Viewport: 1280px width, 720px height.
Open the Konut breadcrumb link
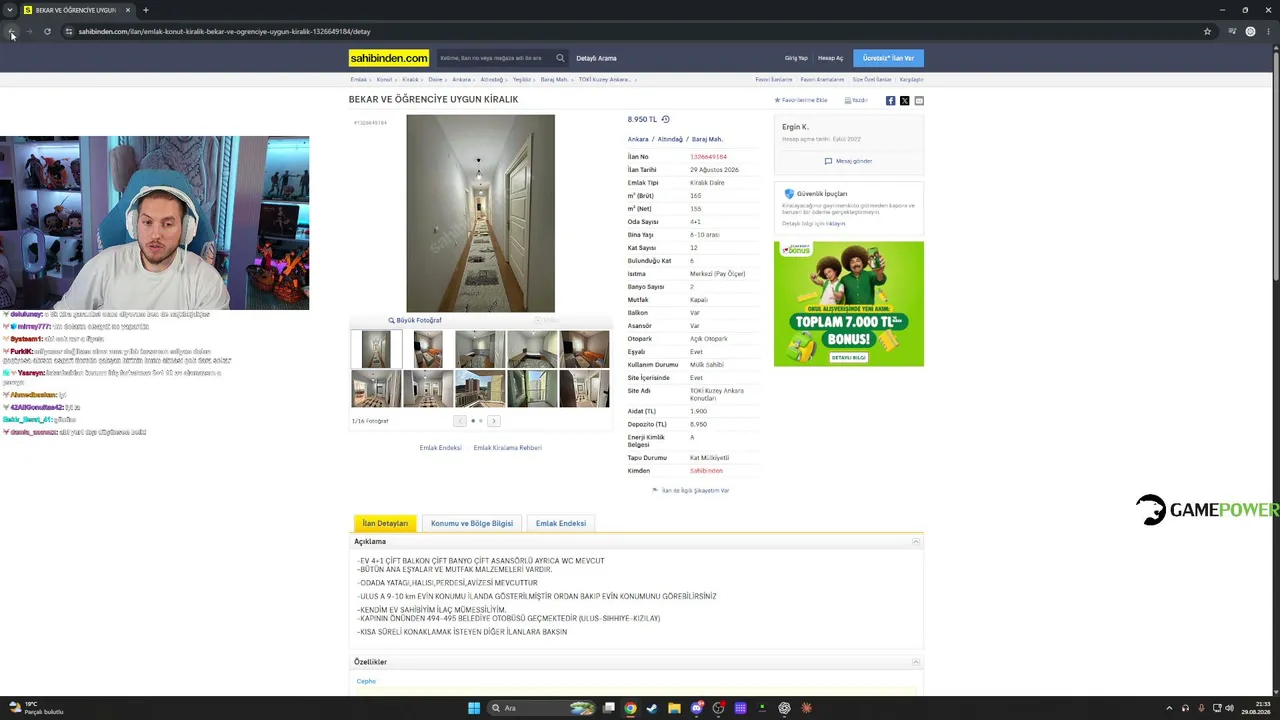coord(384,79)
